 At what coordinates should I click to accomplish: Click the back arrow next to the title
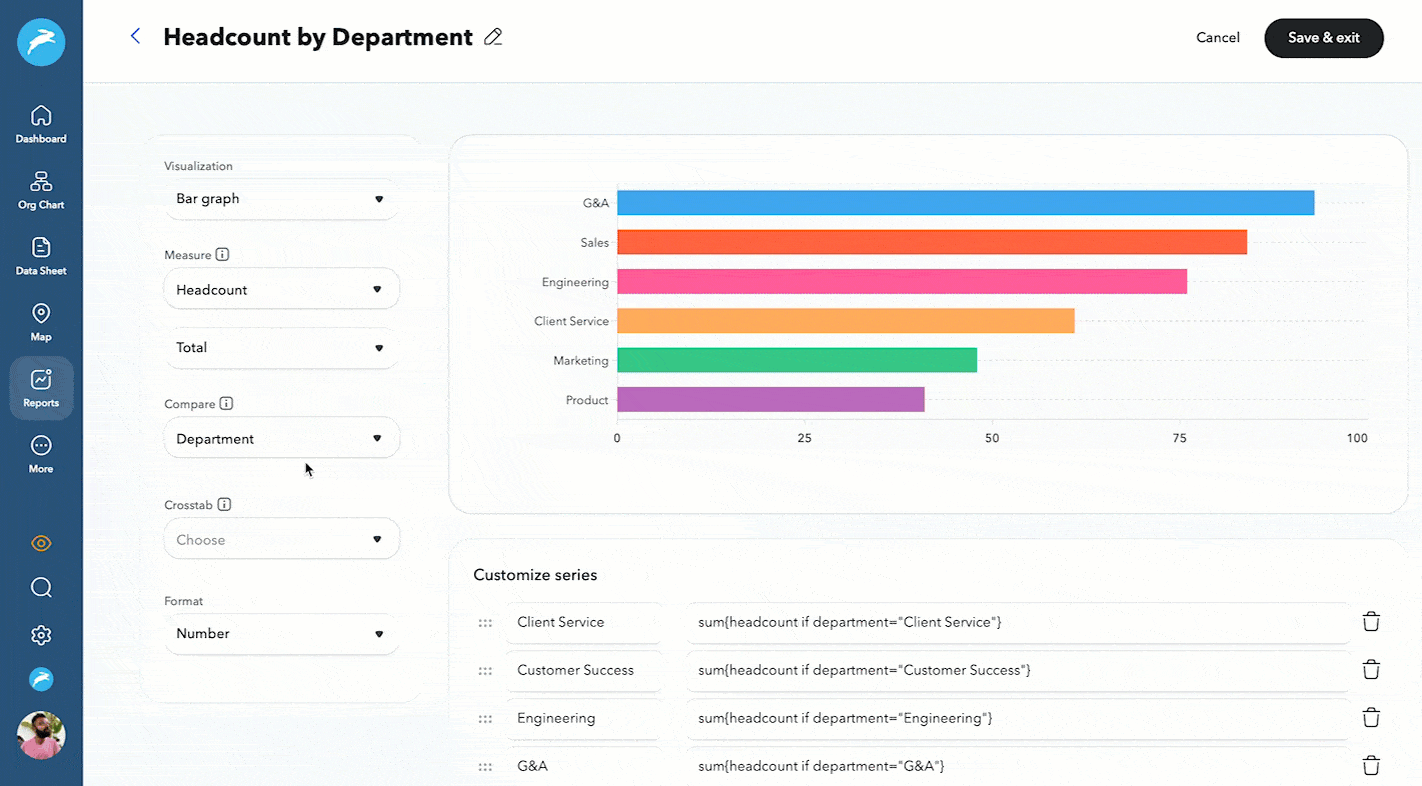[x=134, y=36]
